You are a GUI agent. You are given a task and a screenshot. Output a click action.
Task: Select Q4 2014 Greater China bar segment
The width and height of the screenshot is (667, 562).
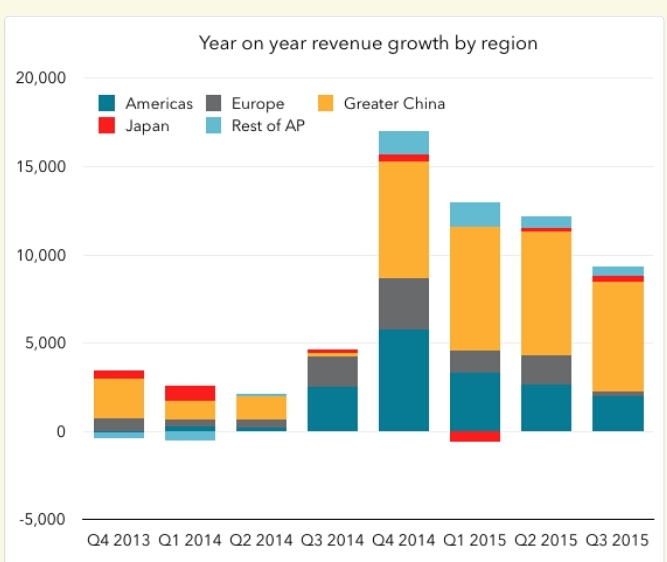click(404, 220)
